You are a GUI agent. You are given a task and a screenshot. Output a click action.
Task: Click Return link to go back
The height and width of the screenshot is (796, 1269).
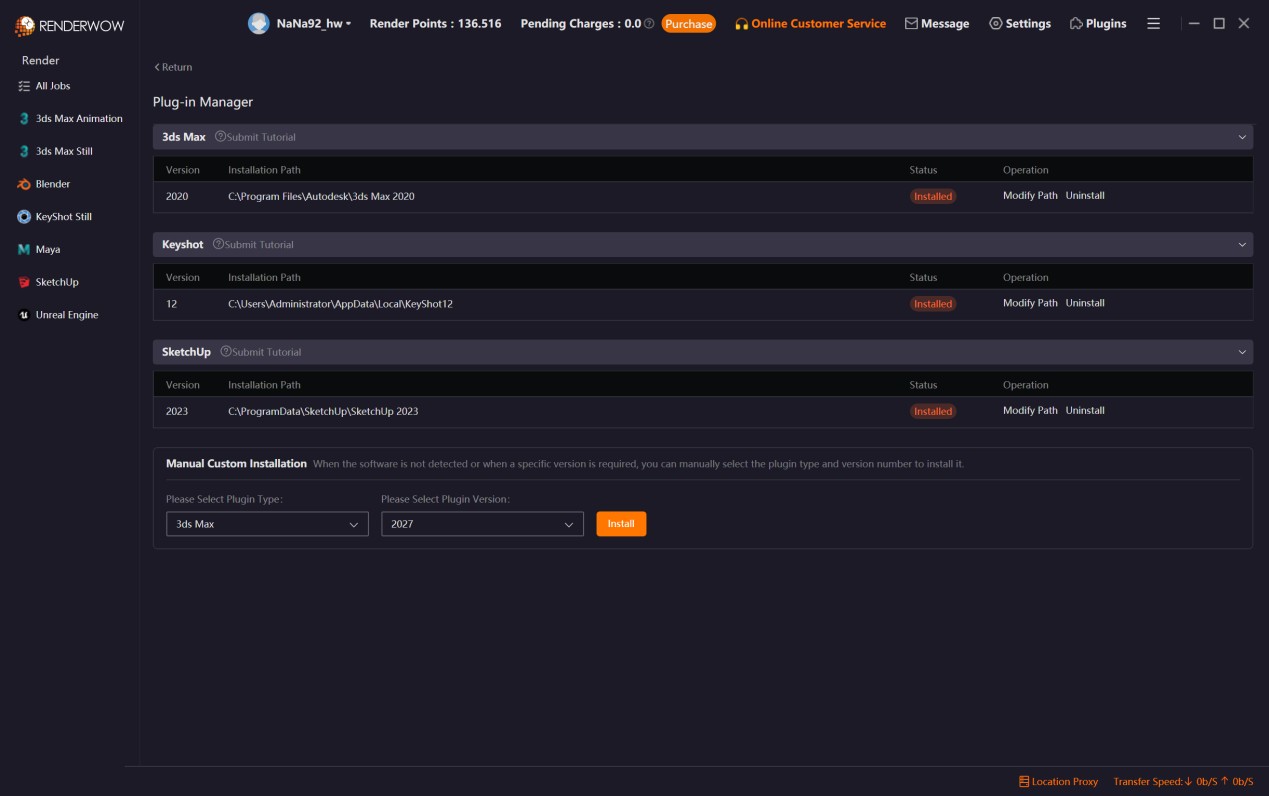[x=173, y=67]
